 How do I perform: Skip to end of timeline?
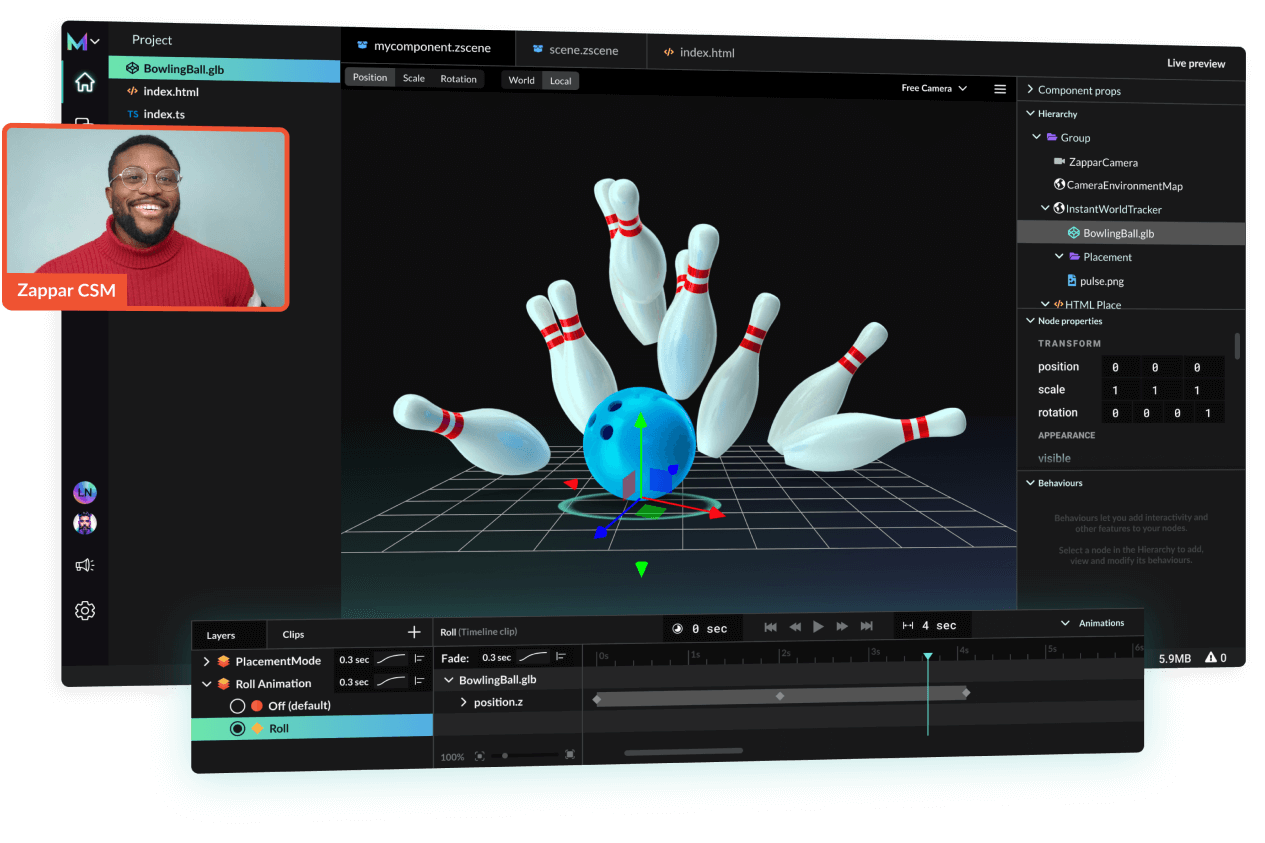(866, 626)
